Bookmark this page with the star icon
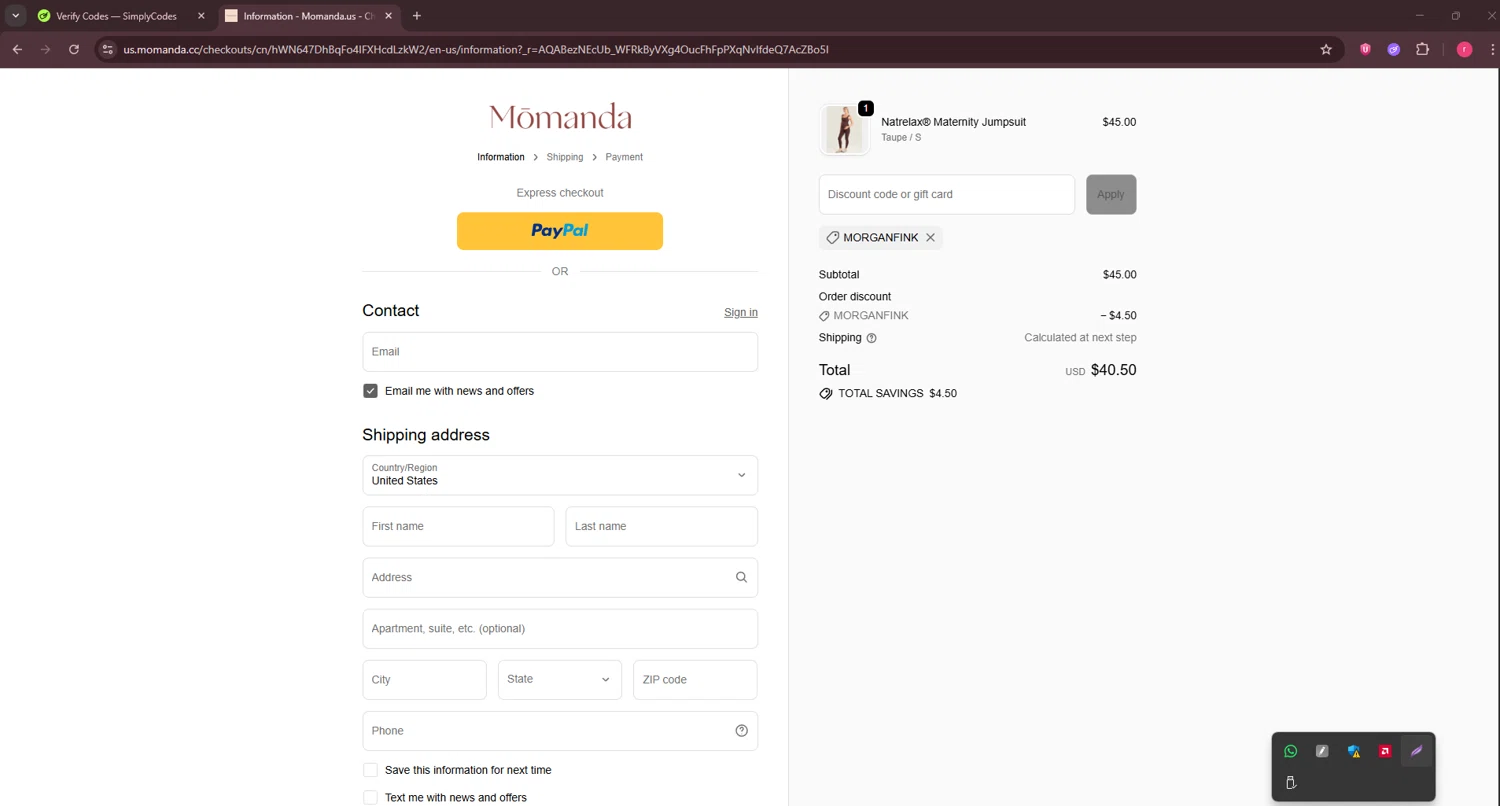Viewport: 1500px width, 806px height. click(x=1326, y=49)
